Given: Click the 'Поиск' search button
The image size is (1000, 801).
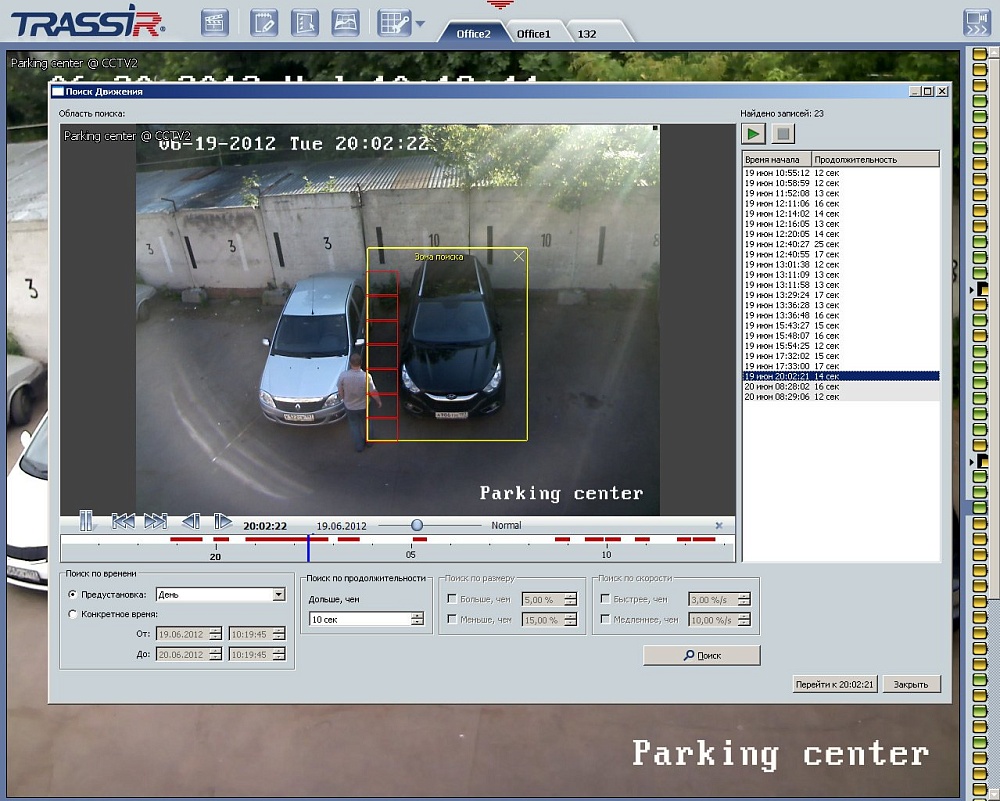Looking at the screenshot, I should (x=701, y=655).
